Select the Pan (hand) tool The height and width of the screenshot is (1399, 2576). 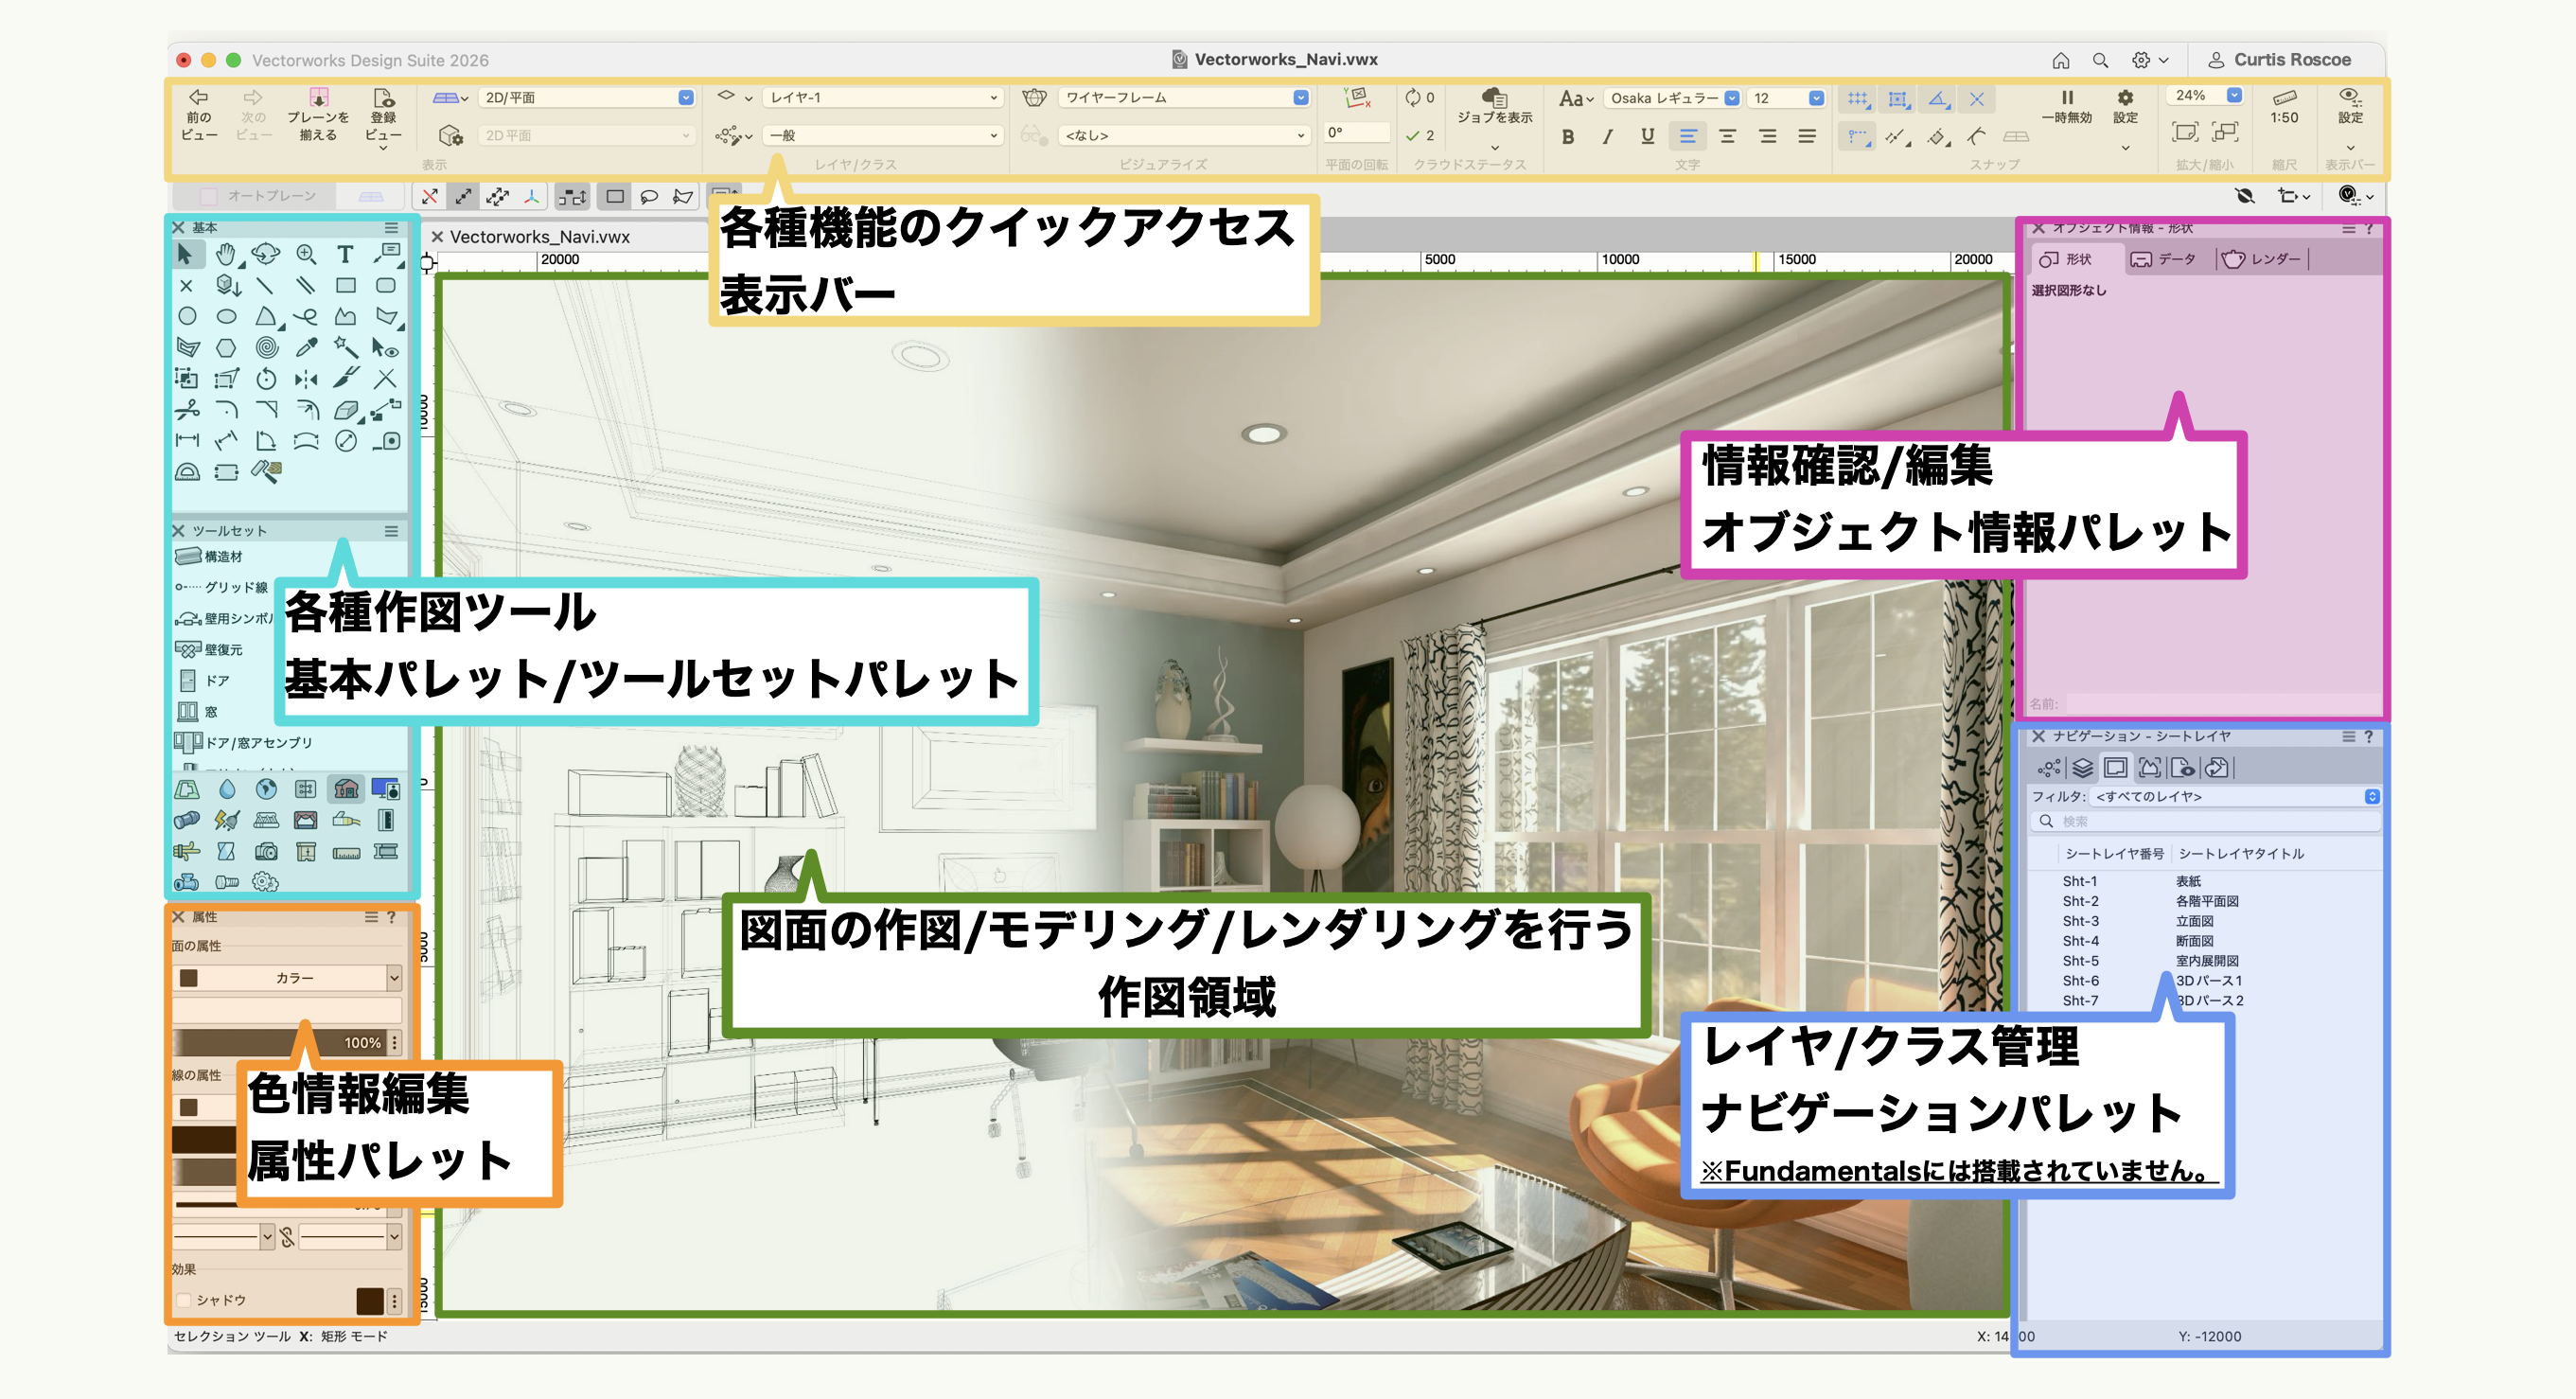[x=226, y=254]
